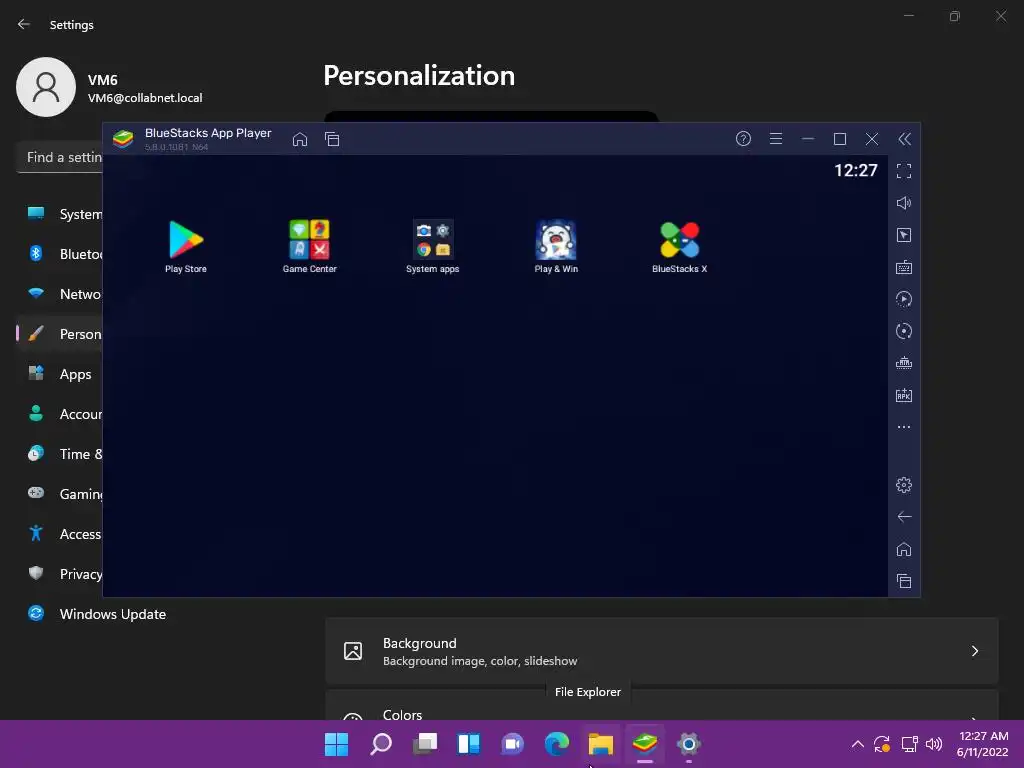Click the system tray volume icon
This screenshot has width=1024, height=768.
934,744
